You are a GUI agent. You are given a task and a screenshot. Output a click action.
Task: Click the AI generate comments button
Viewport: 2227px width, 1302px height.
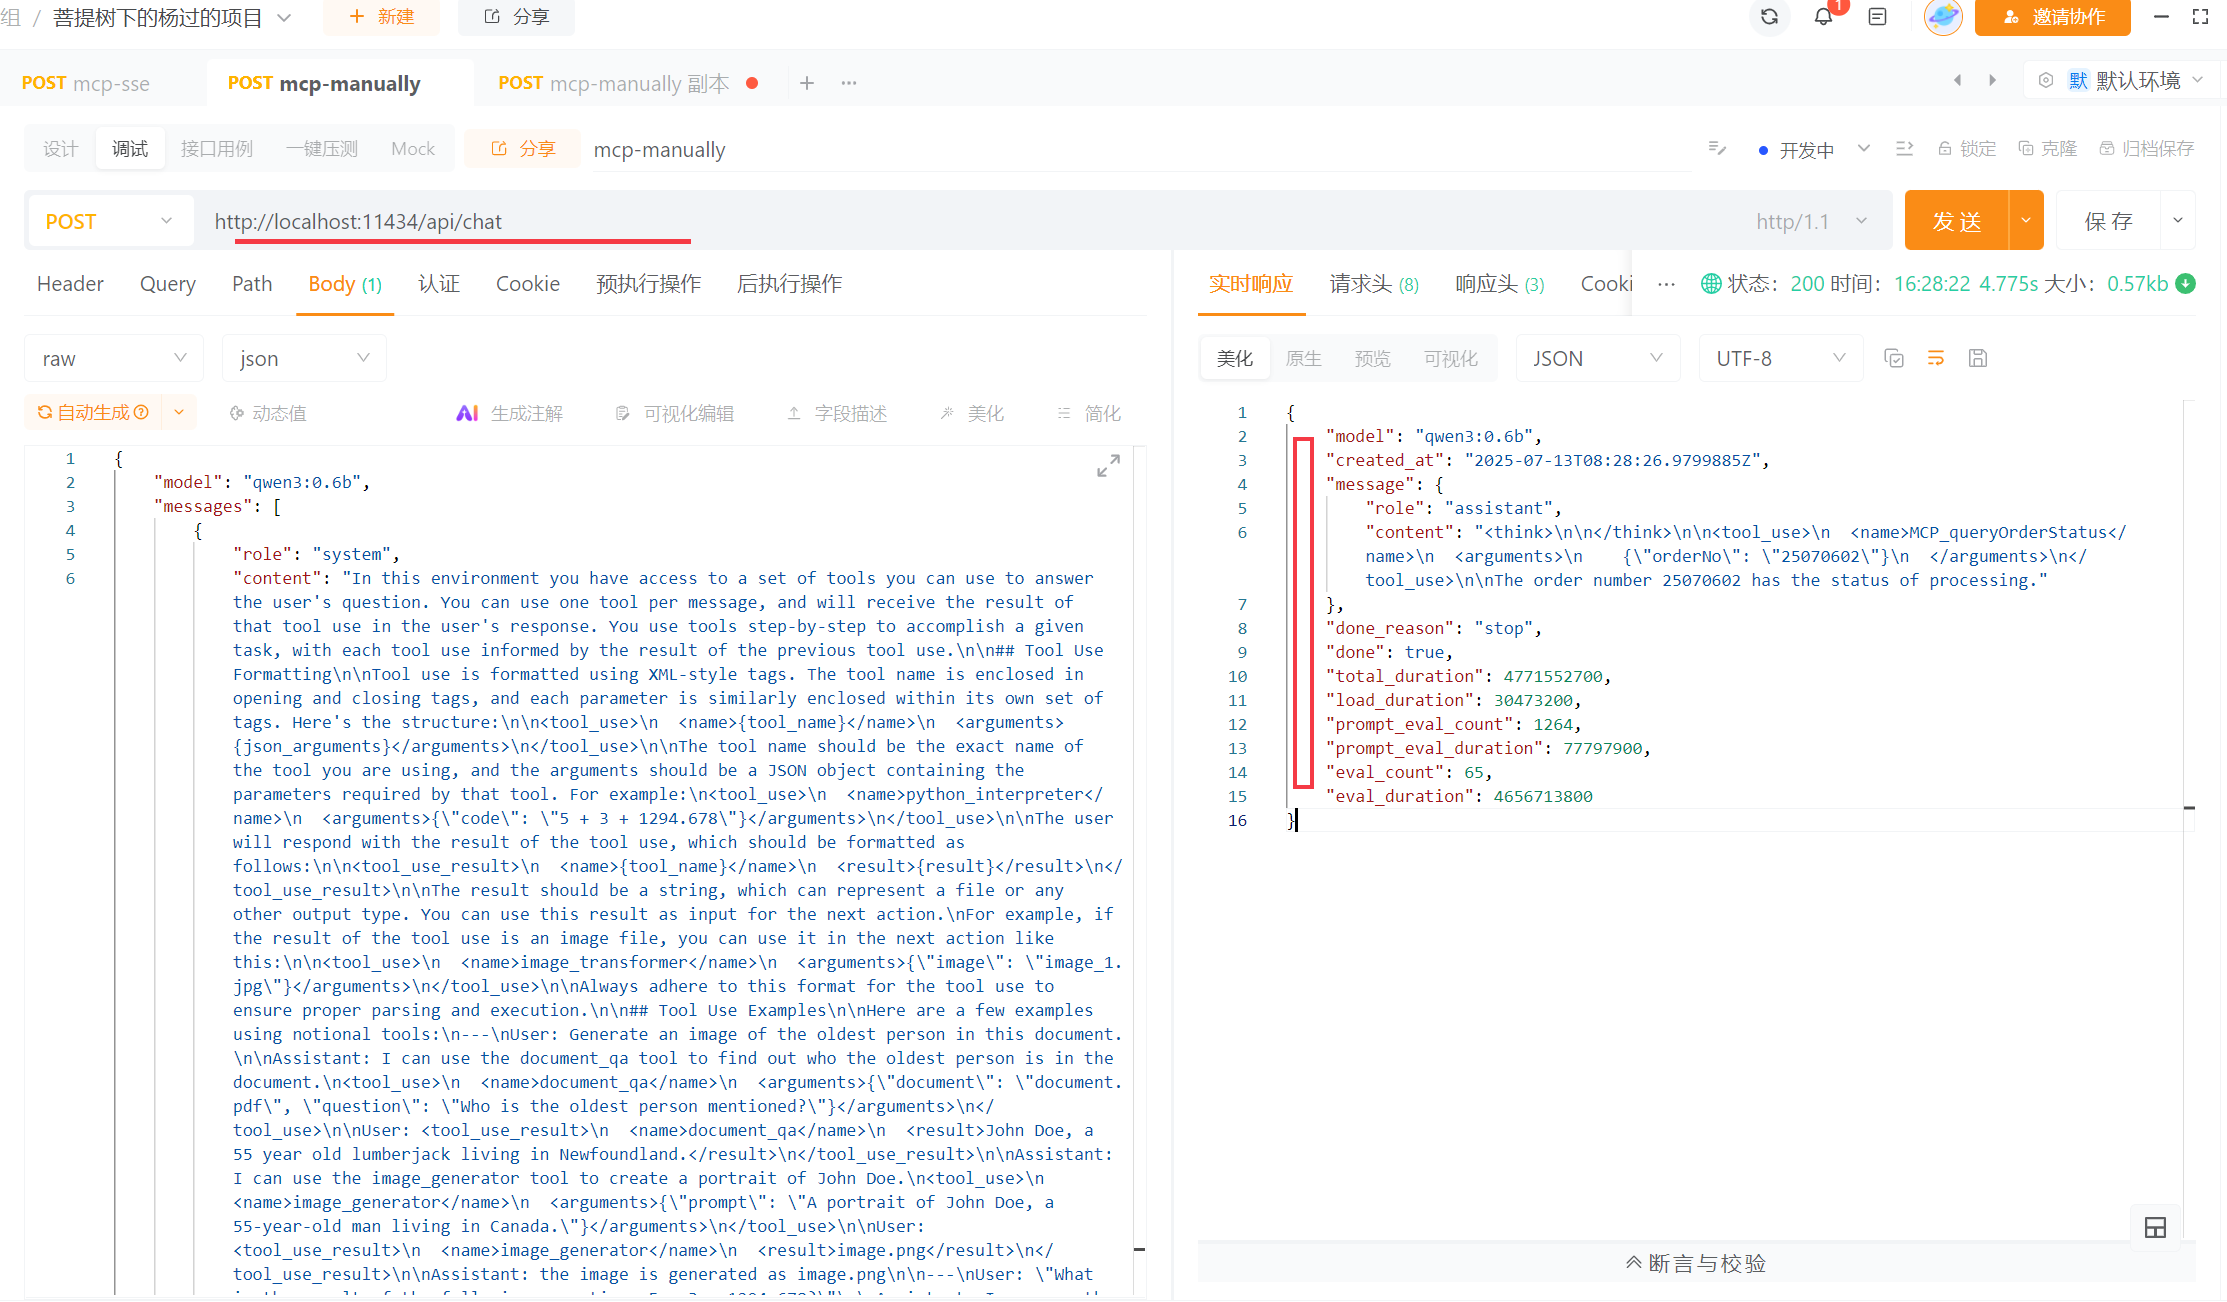(x=510, y=413)
